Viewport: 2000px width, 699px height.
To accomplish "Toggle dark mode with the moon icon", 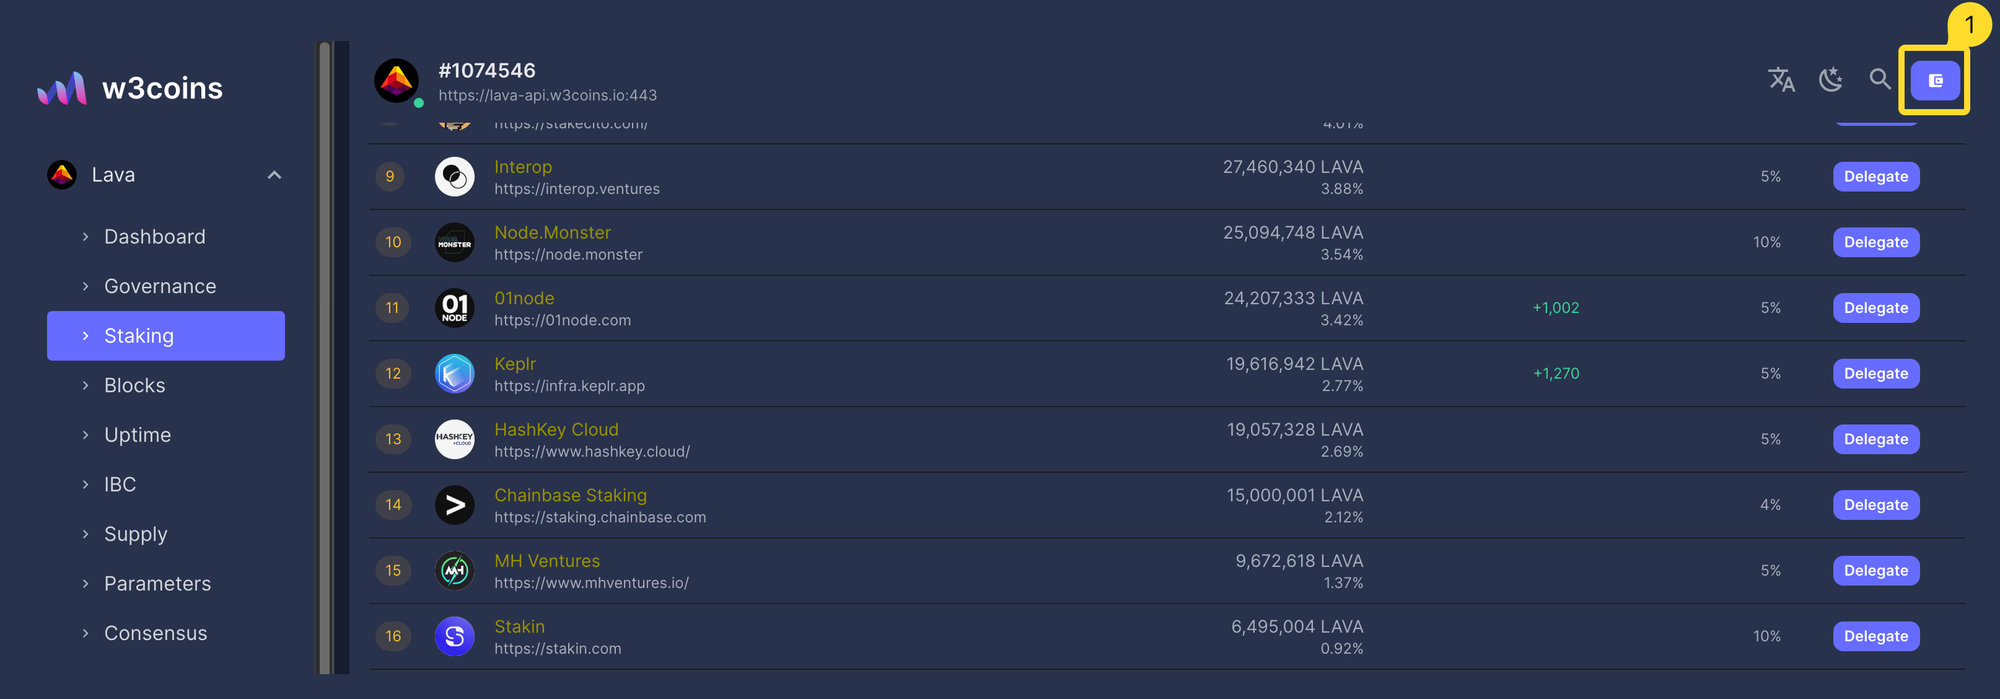I will pos(1830,80).
